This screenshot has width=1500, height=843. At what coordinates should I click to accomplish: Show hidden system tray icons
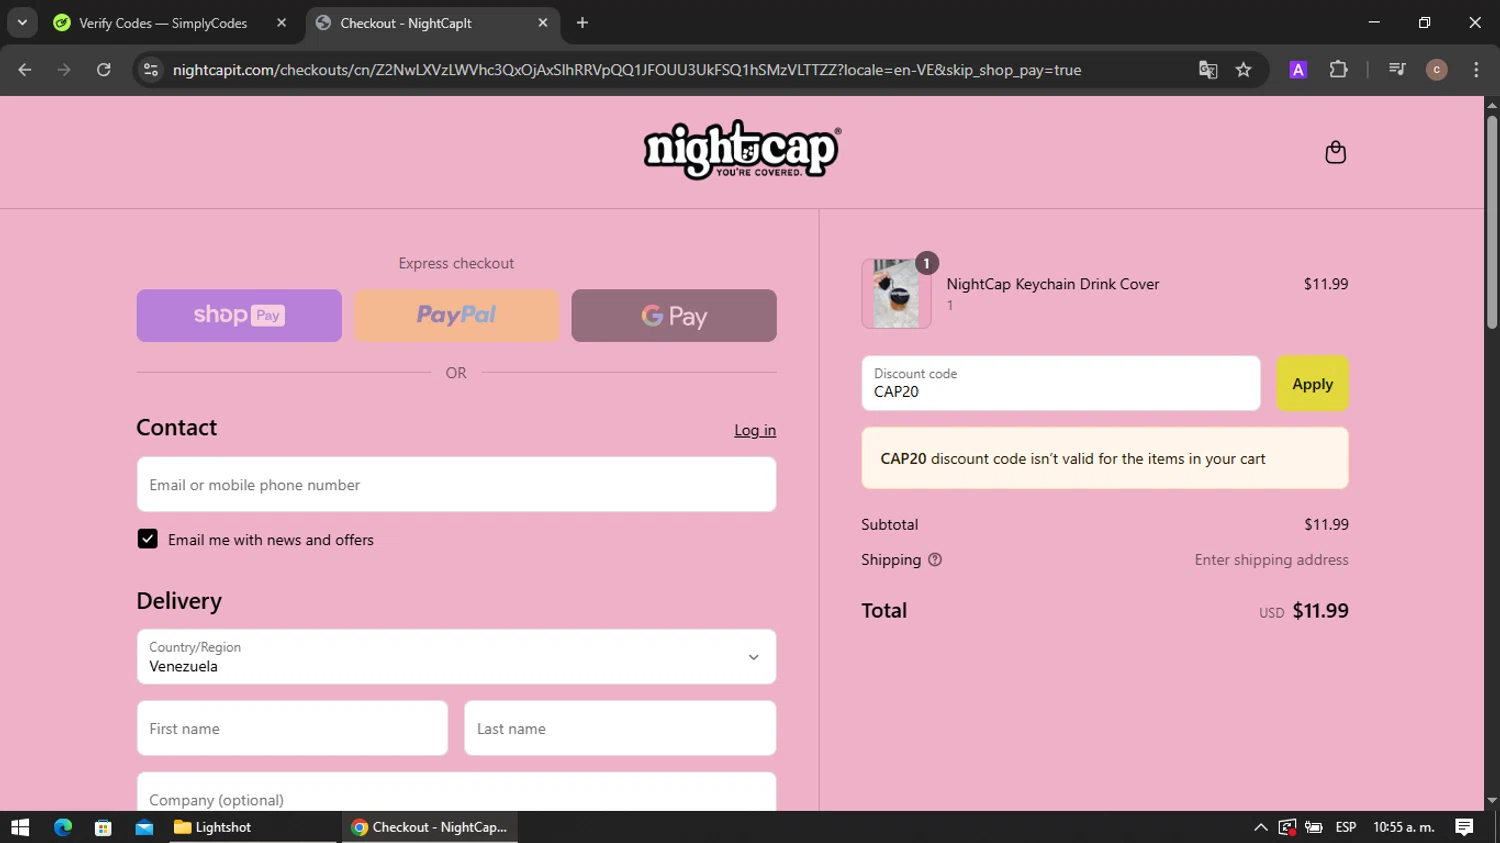[1261, 827]
